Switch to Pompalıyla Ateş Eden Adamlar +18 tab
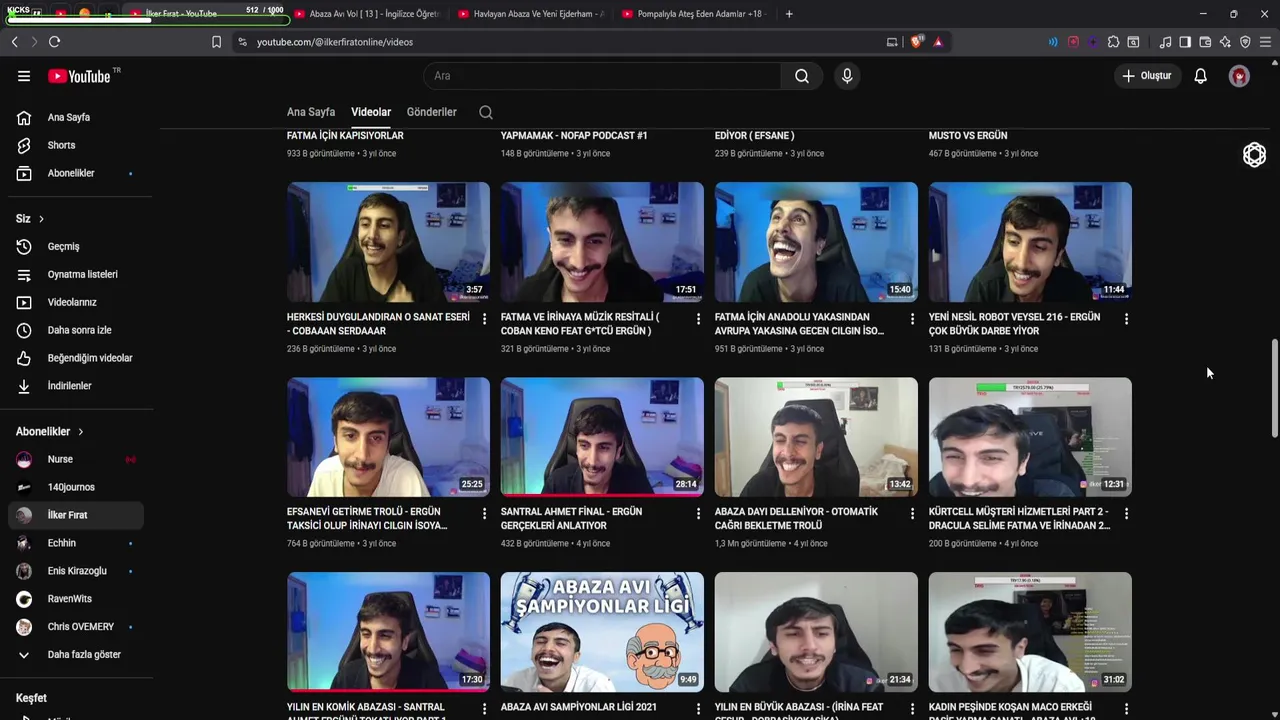 696,14
